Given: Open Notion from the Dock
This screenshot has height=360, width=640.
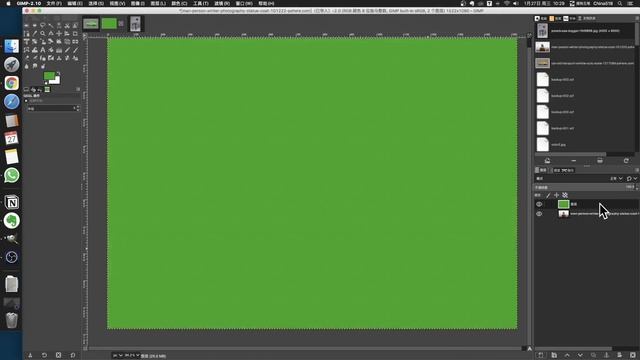Looking at the screenshot, I should click(x=11, y=202).
